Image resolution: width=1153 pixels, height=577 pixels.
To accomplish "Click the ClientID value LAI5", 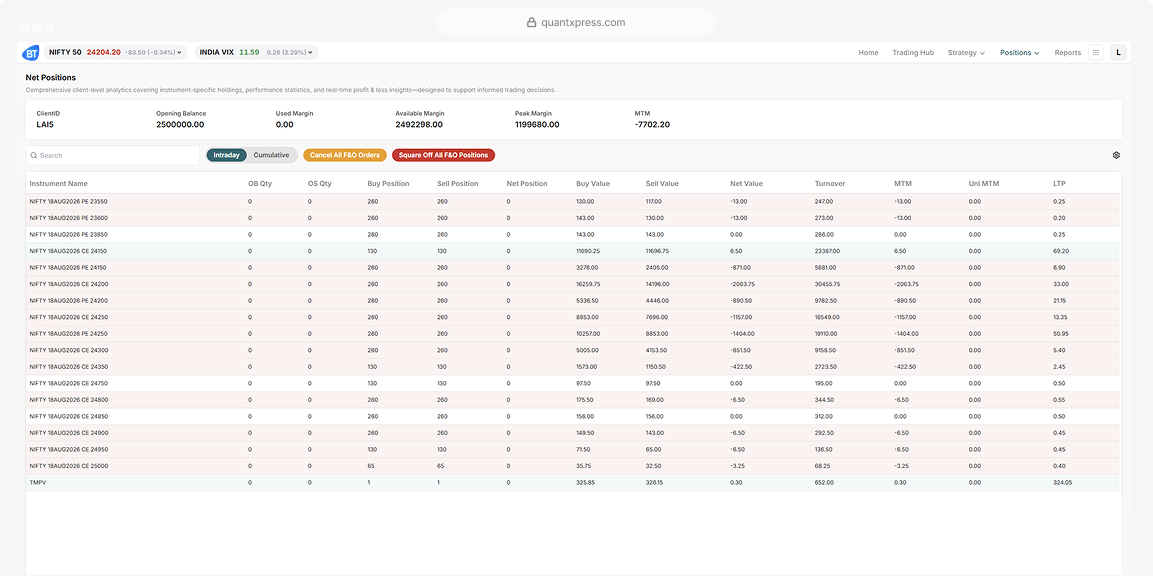I will [x=45, y=125].
